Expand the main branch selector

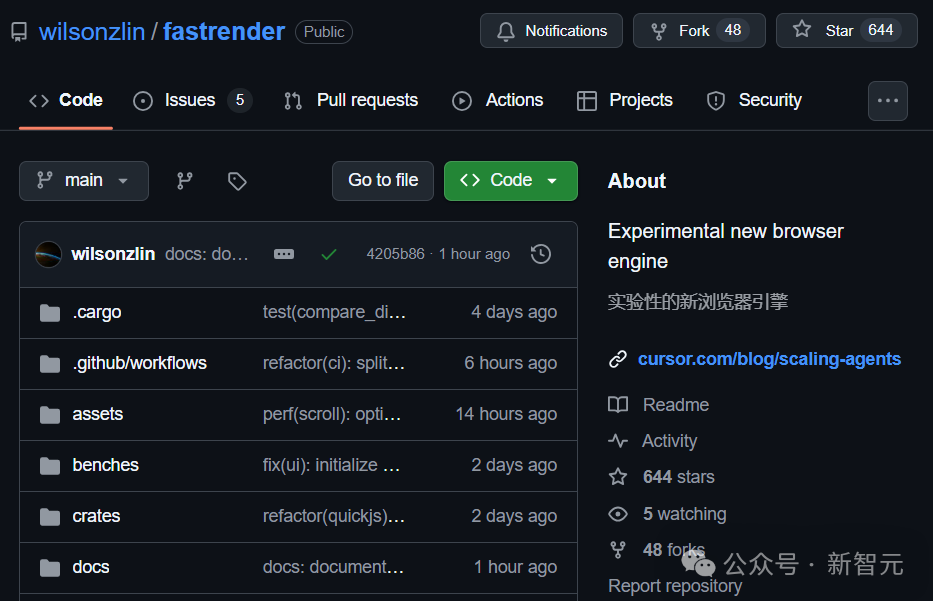(x=84, y=181)
